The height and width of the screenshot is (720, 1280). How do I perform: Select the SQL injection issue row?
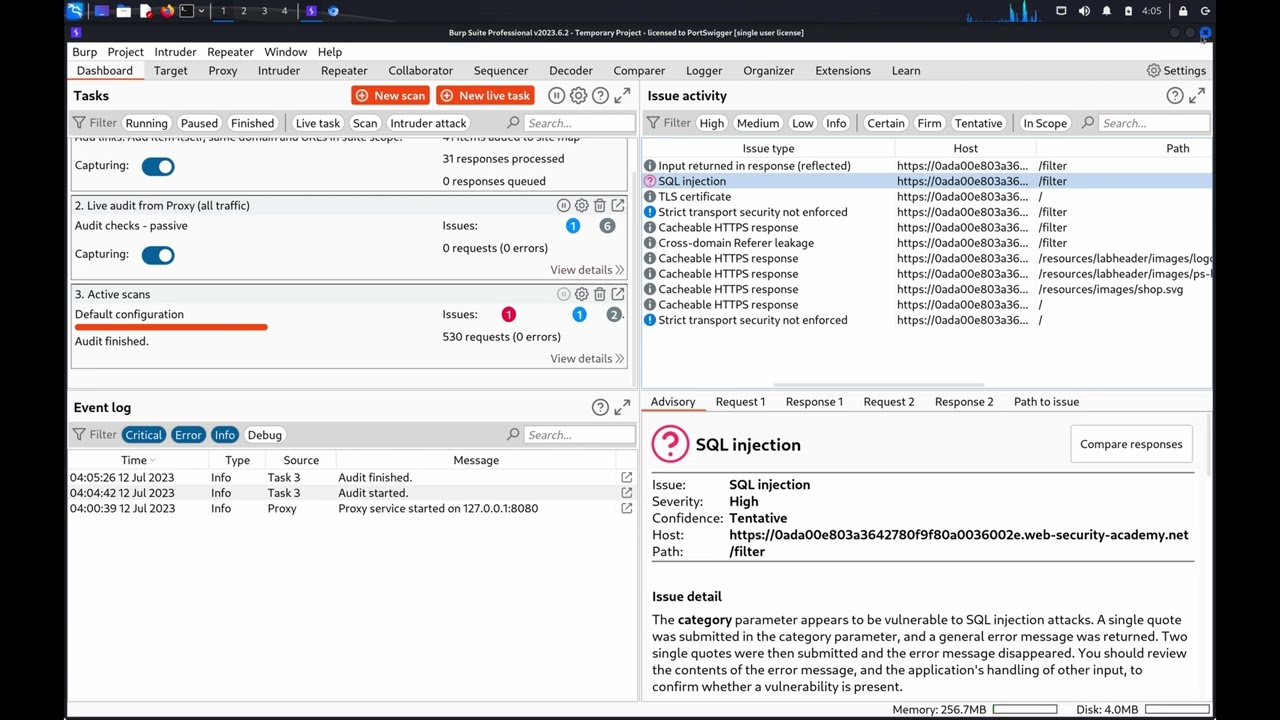coord(926,181)
